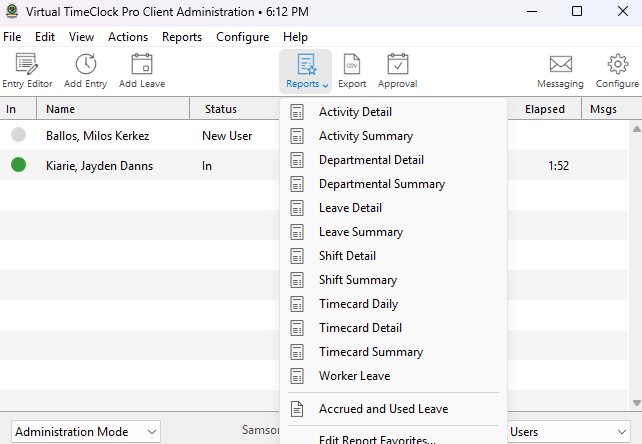Image resolution: width=642 pixels, height=444 pixels.
Task: Click the Export CSV icon
Action: pyautogui.click(x=352, y=64)
